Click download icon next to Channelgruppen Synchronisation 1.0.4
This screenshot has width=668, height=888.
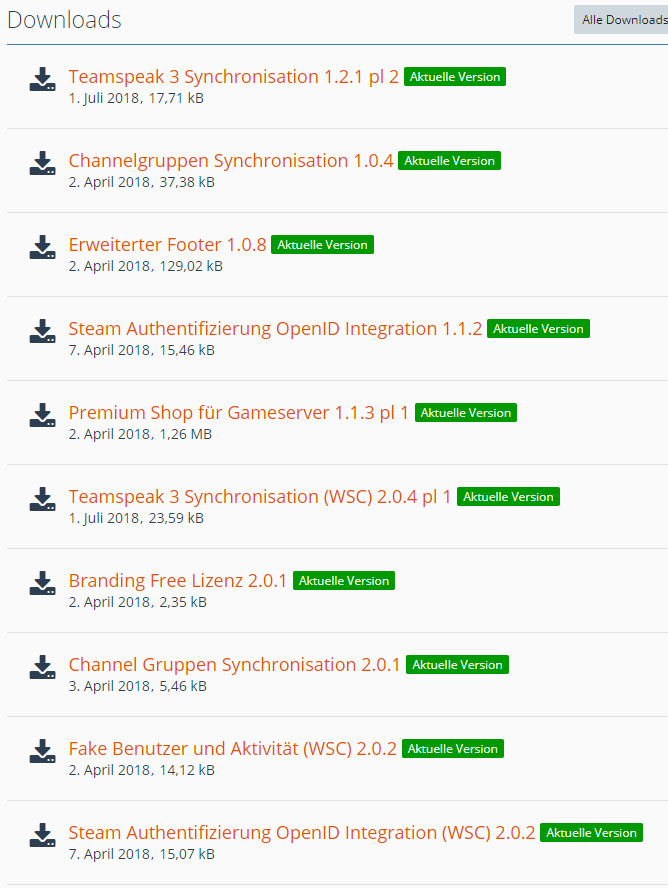pos(42,164)
